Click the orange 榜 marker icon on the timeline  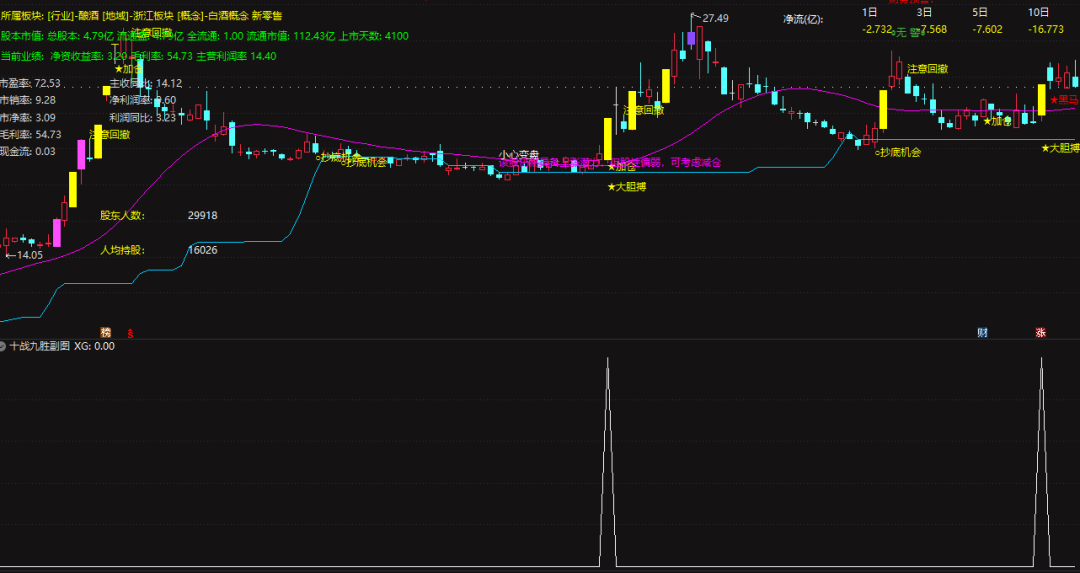pyautogui.click(x=106, y=331)
